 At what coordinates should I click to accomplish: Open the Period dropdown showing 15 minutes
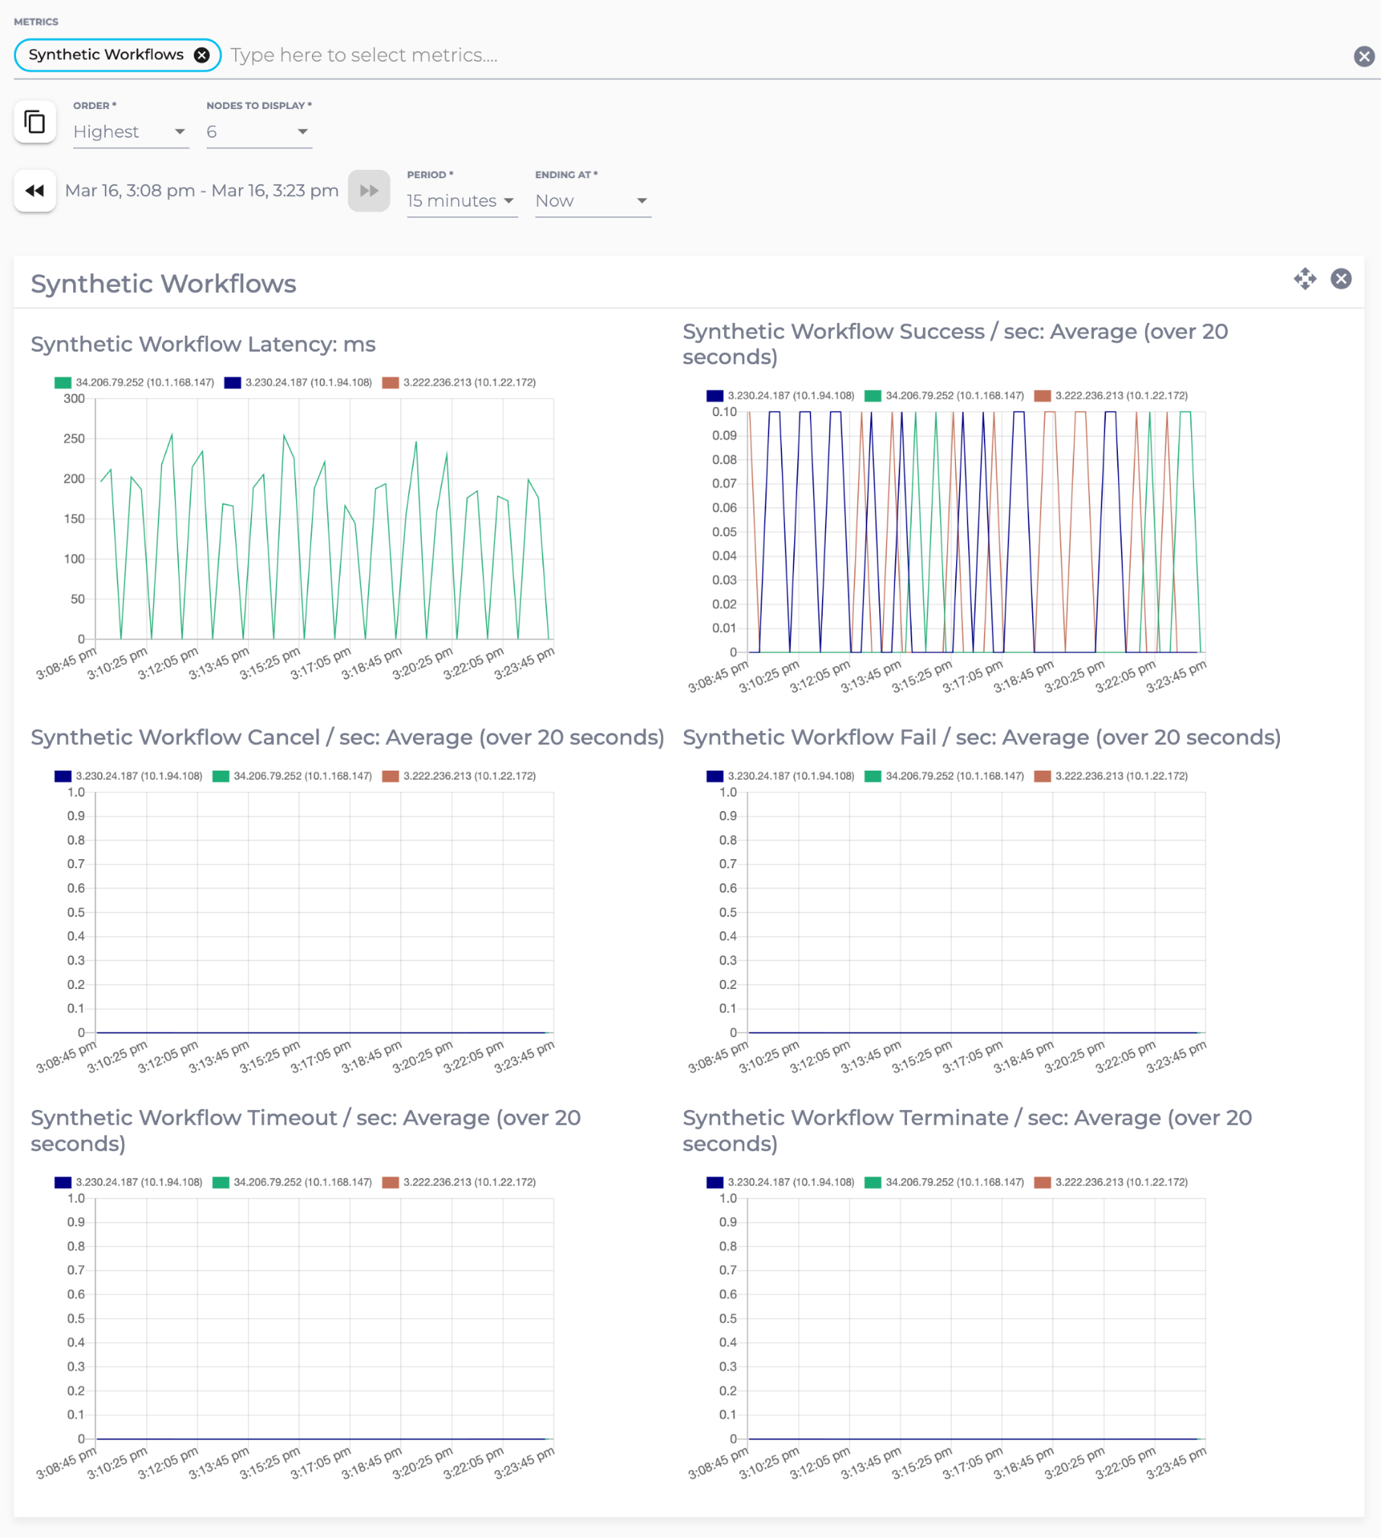pos(461,201)
